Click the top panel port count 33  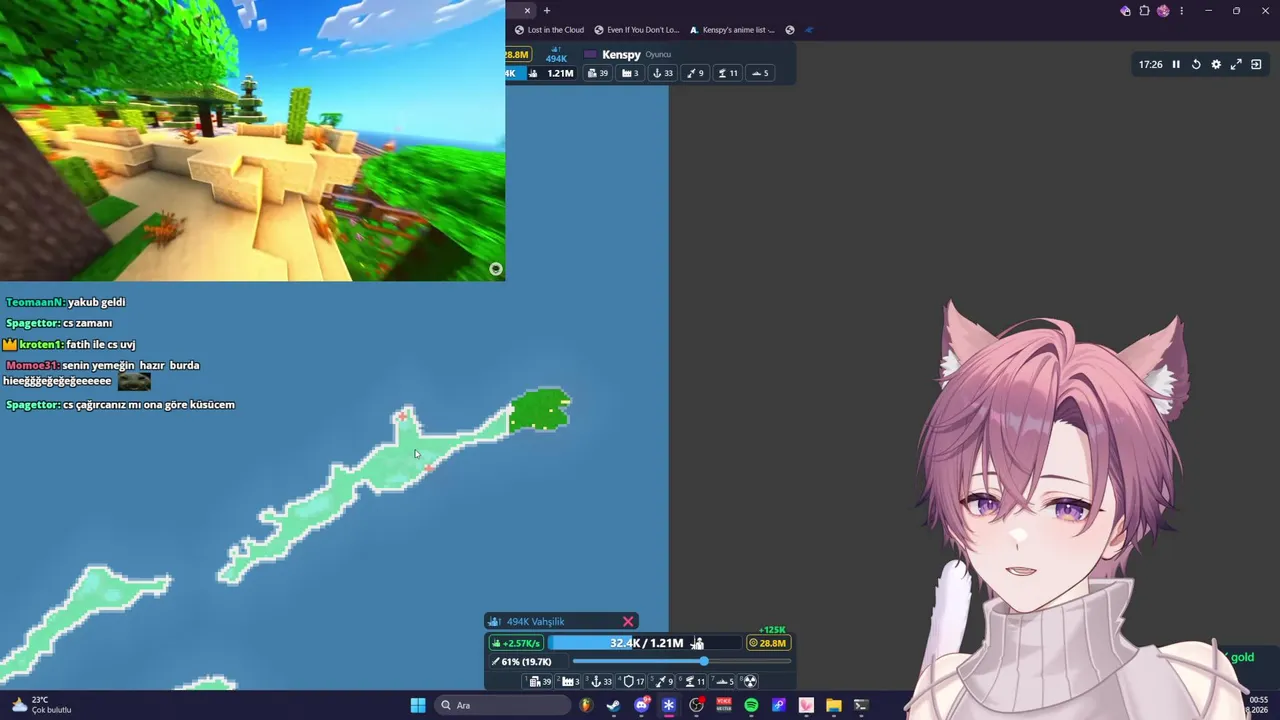coord(663,73)
